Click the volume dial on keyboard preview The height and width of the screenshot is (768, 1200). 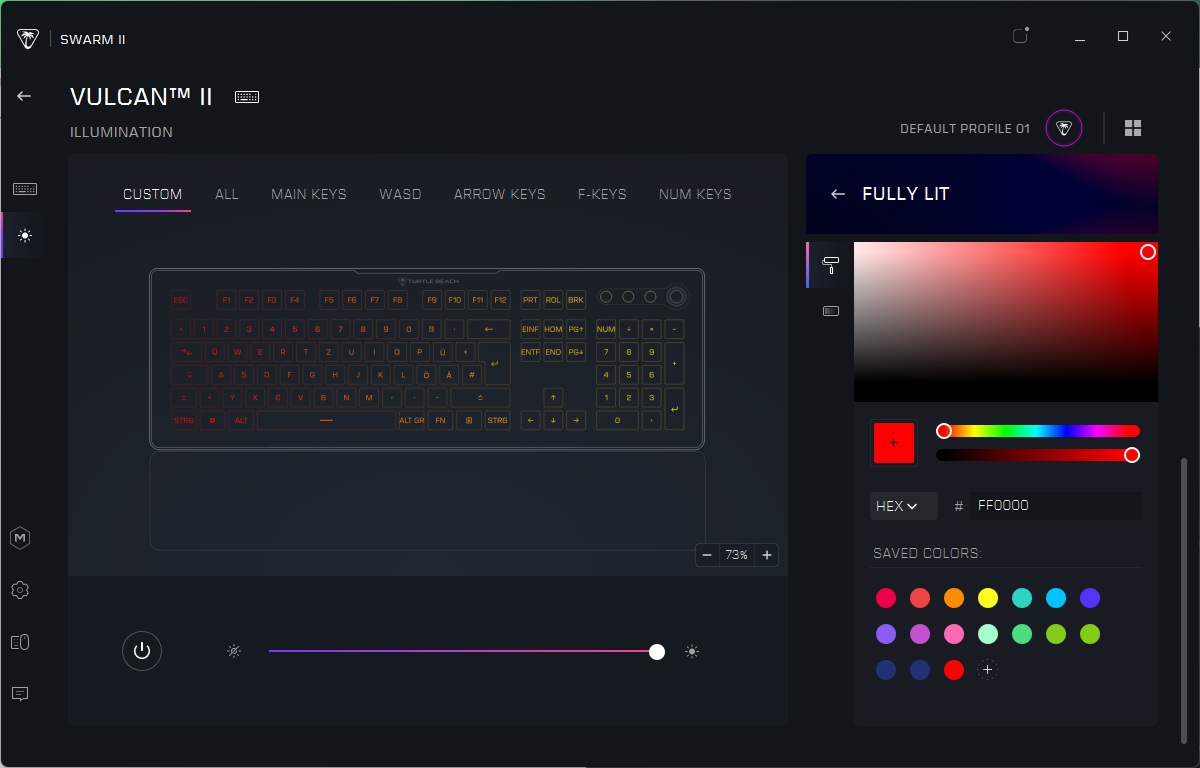click(676, 296)
